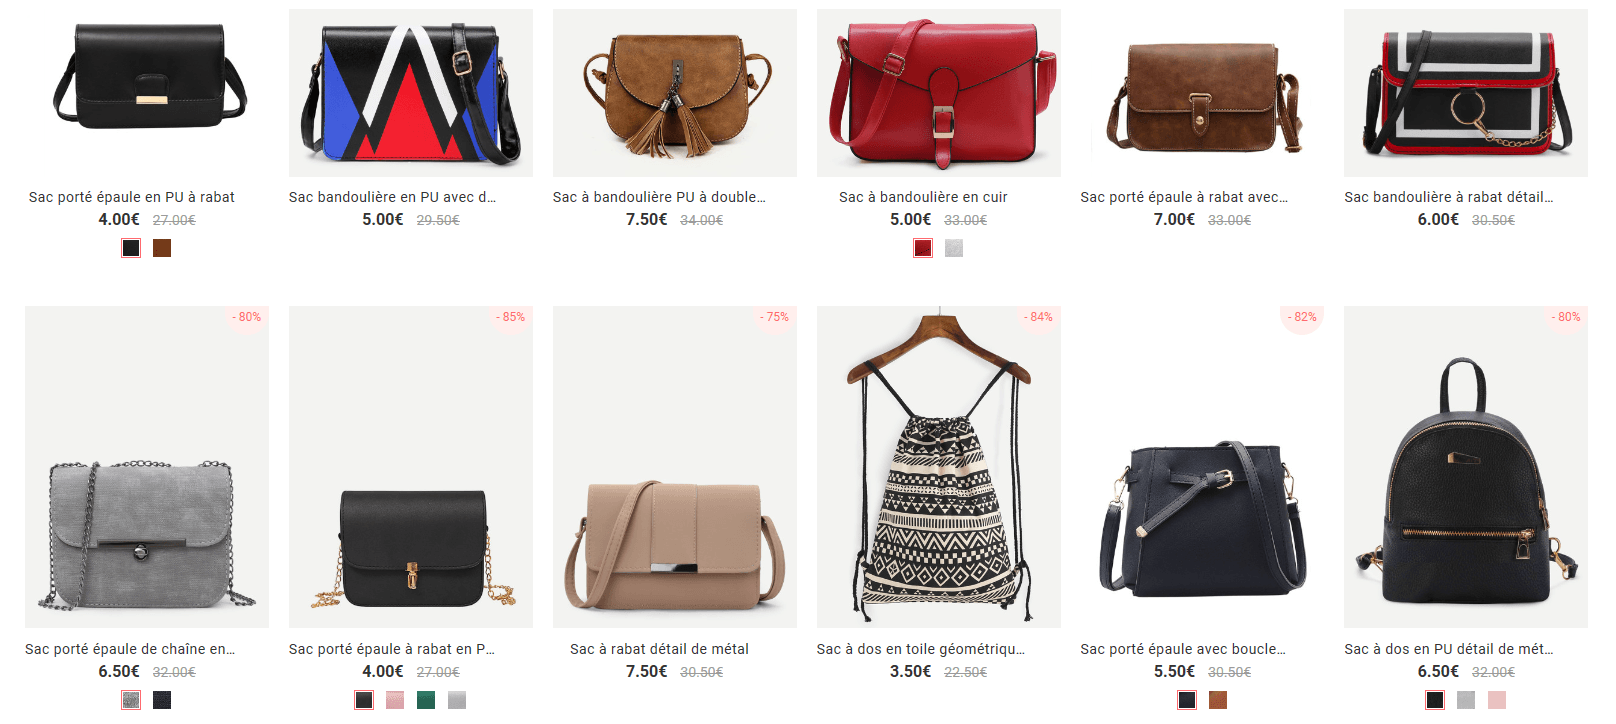Pick silver swatch for Sac à bandoulière en cuir
The height and width of the screenshot is (724, 1616).
[954, 248]
